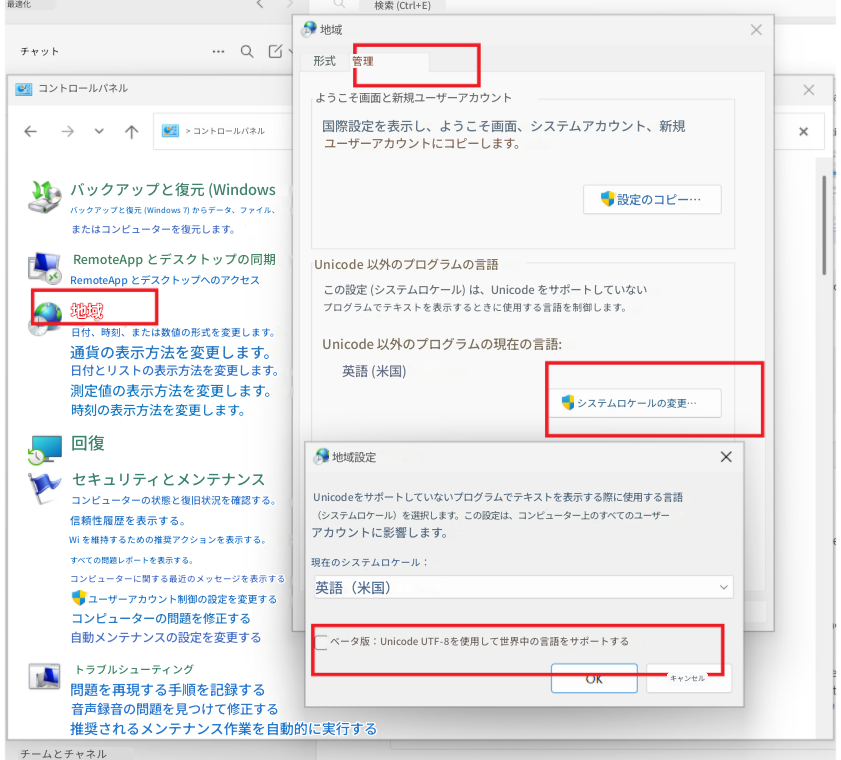Click キャンセル in the 地域設定 dialog
Screen dimensions: 841x760
688,678
